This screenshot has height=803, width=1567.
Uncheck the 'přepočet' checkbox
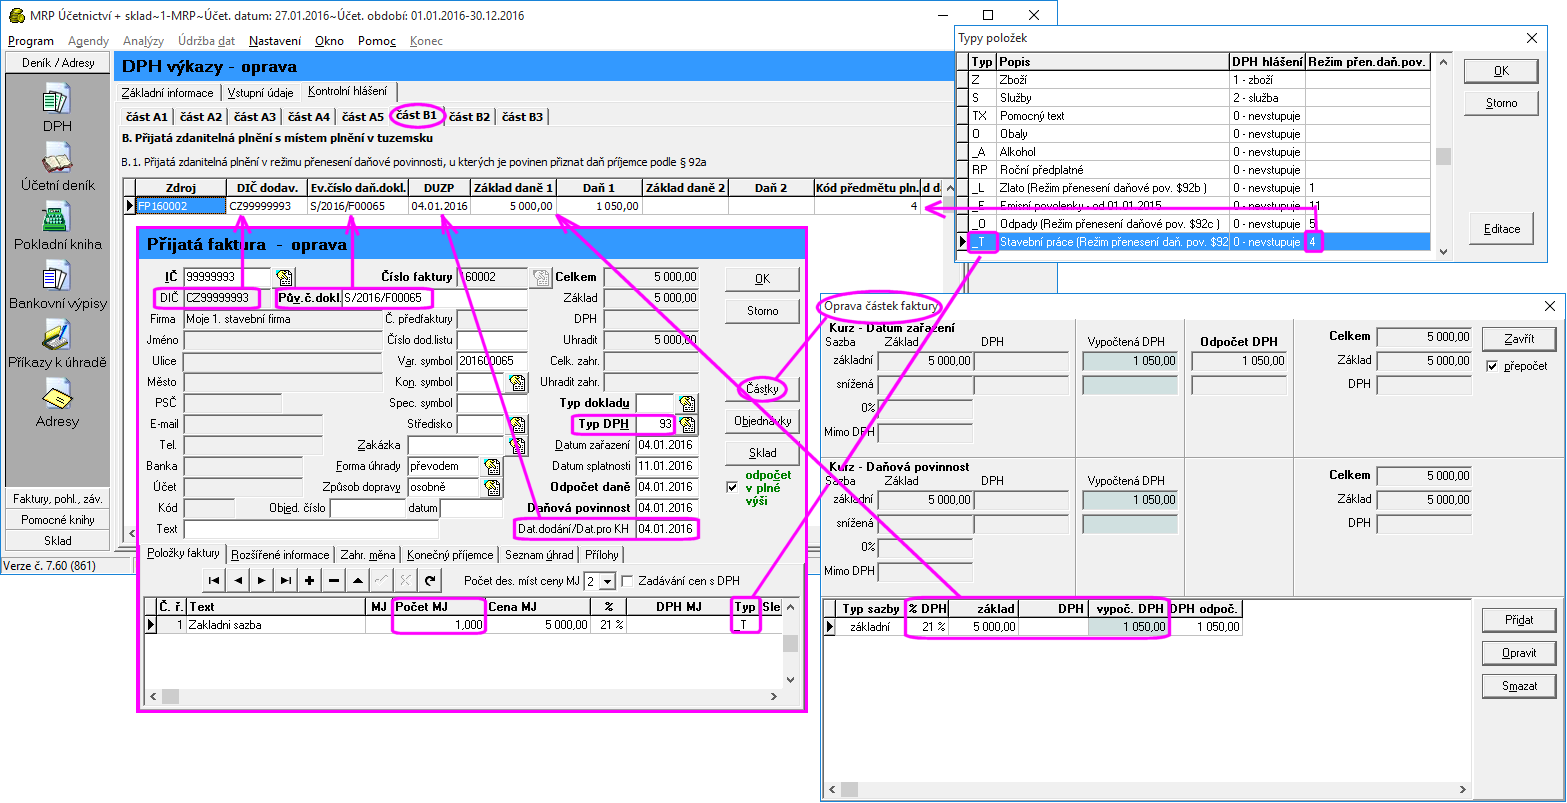(1492, 366)
